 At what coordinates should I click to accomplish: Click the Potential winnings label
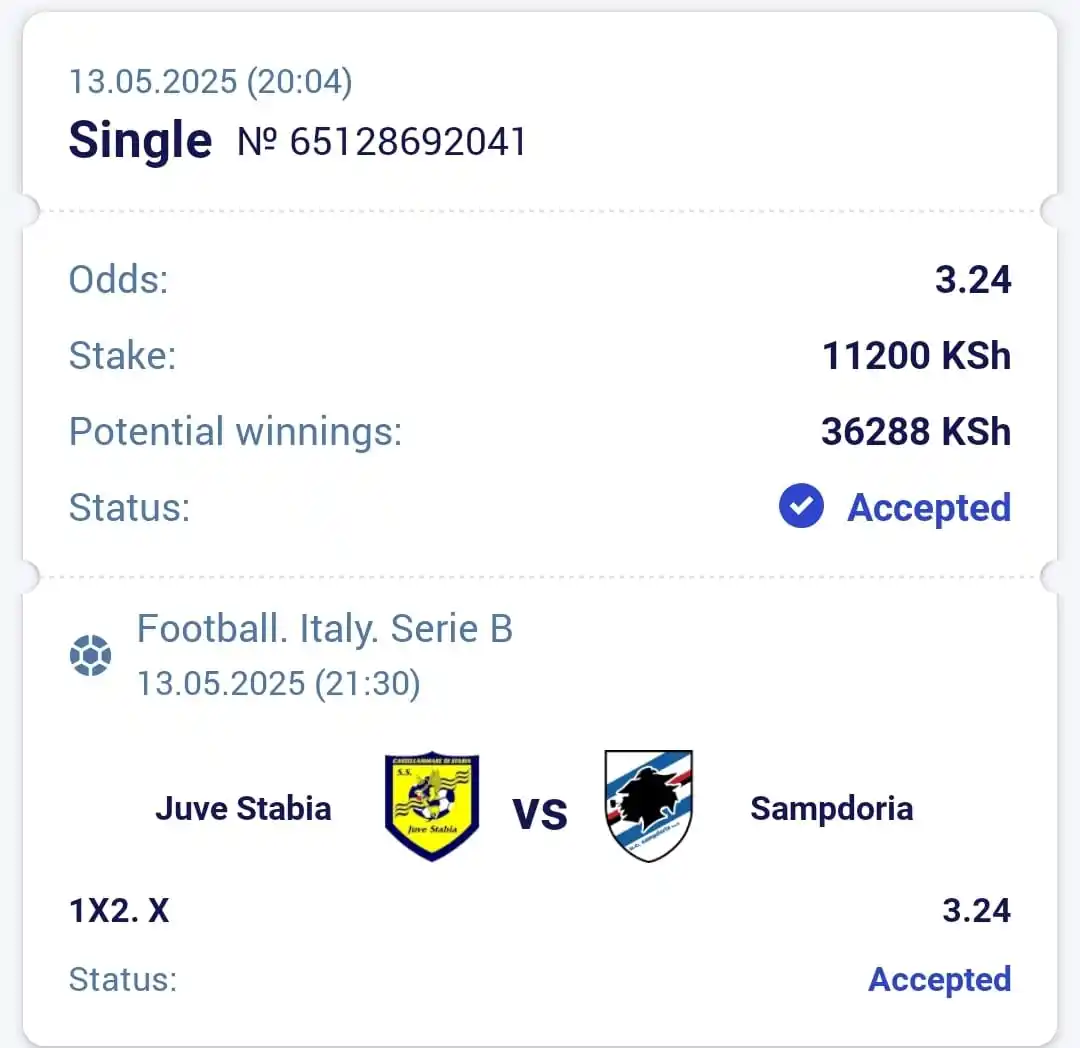(x=236, y=432)
